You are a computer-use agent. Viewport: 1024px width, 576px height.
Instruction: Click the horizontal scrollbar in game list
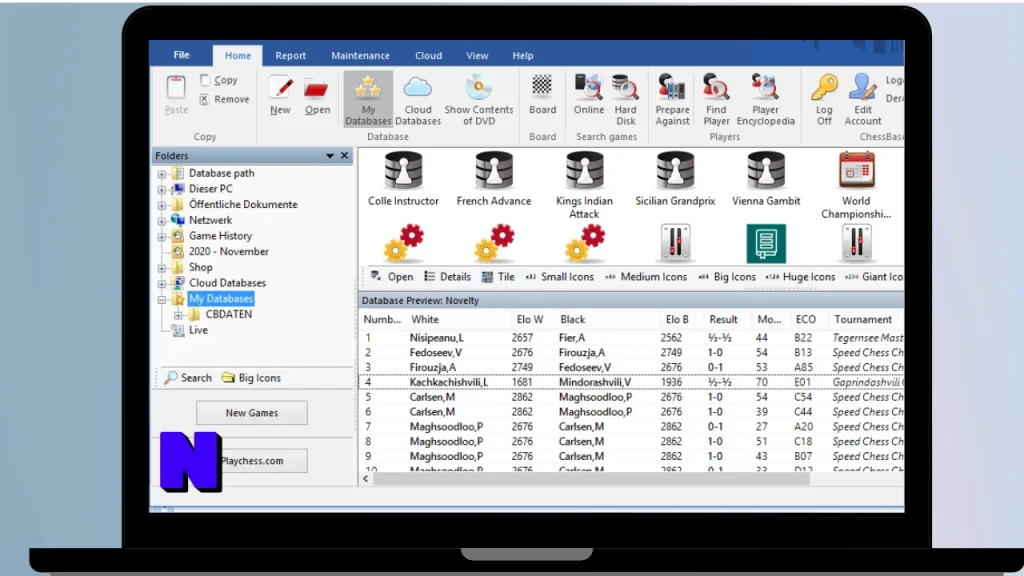tap(591, 479)
